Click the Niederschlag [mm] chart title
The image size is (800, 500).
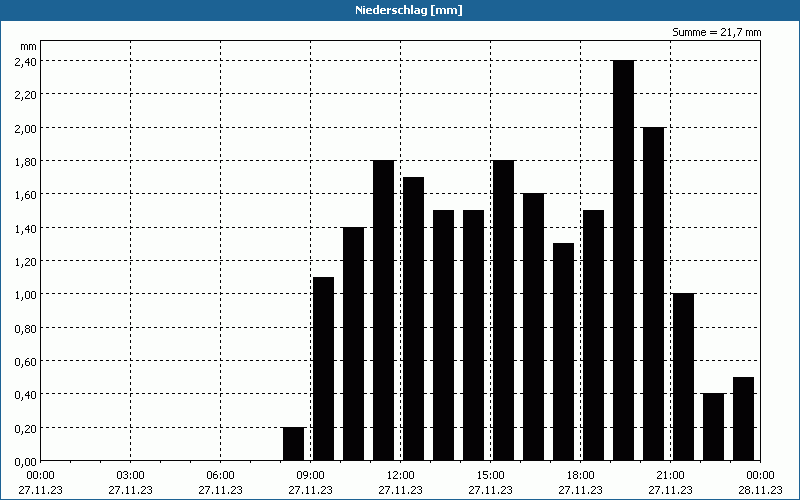409,10
